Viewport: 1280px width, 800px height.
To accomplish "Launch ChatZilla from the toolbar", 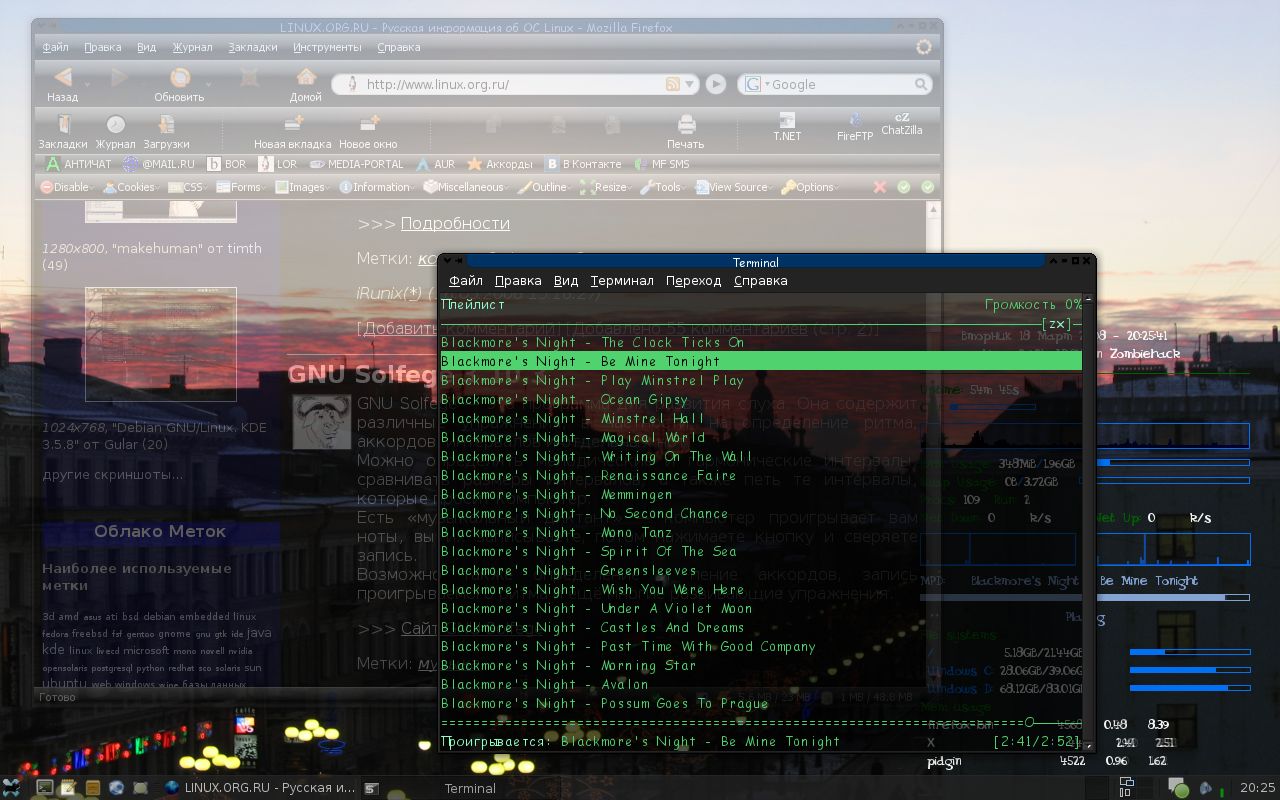I will 902,117.
